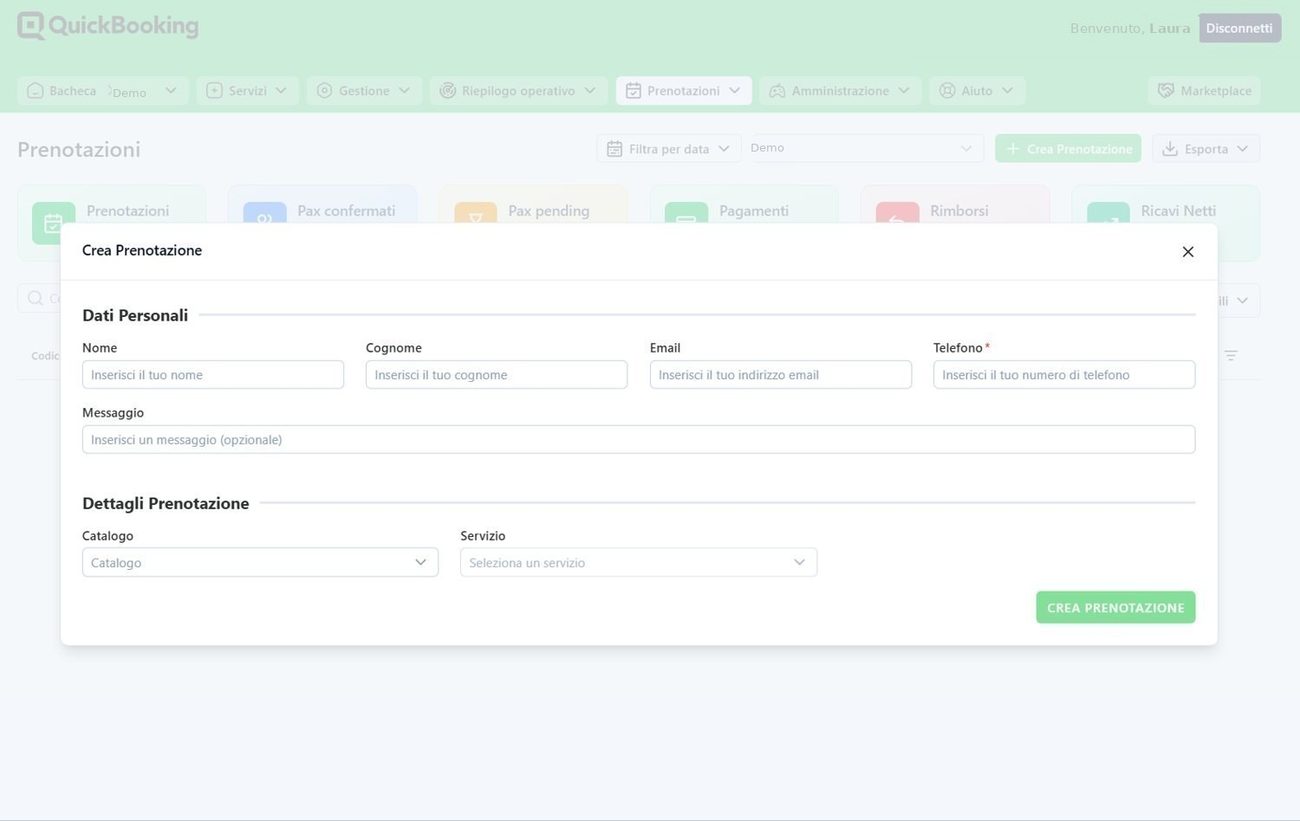The width and height of the screenshot is (1300, 821).
Task: Open the Prenotazioni menu
Action: pyautogui.click(x=684, y=91)
